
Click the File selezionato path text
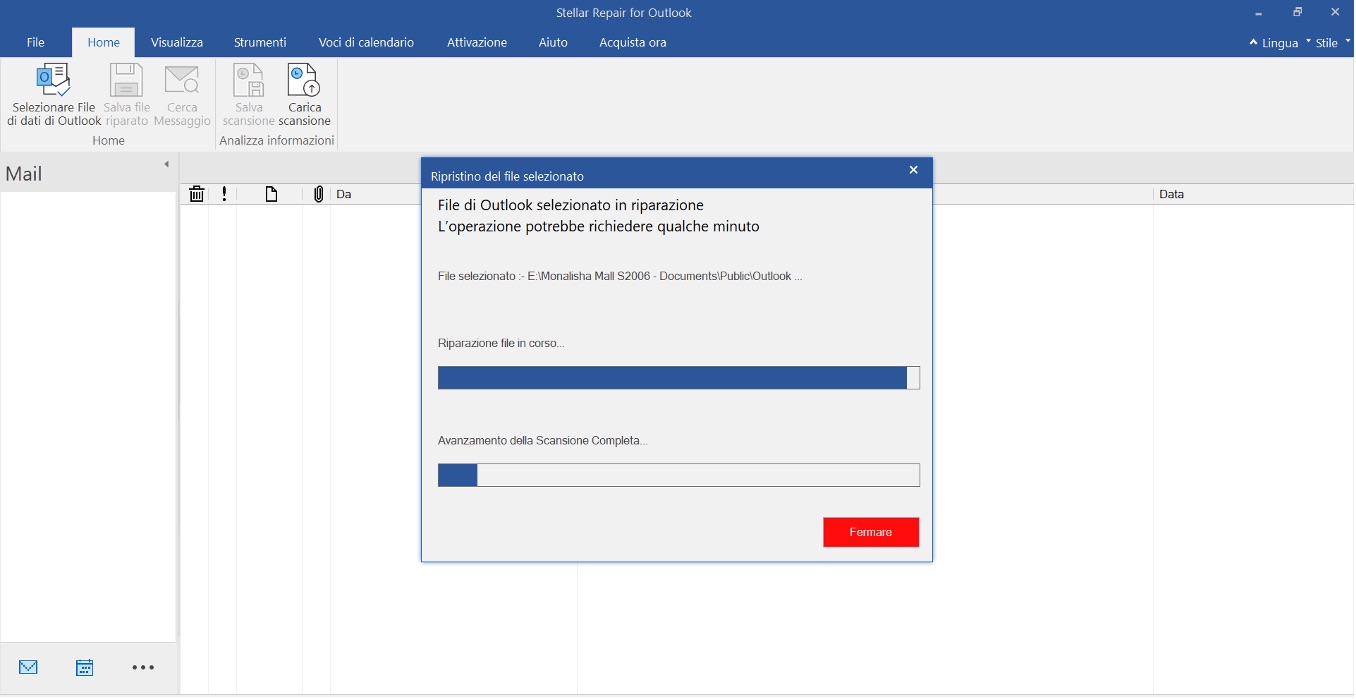pyautogui.click(x=620, y=276)
